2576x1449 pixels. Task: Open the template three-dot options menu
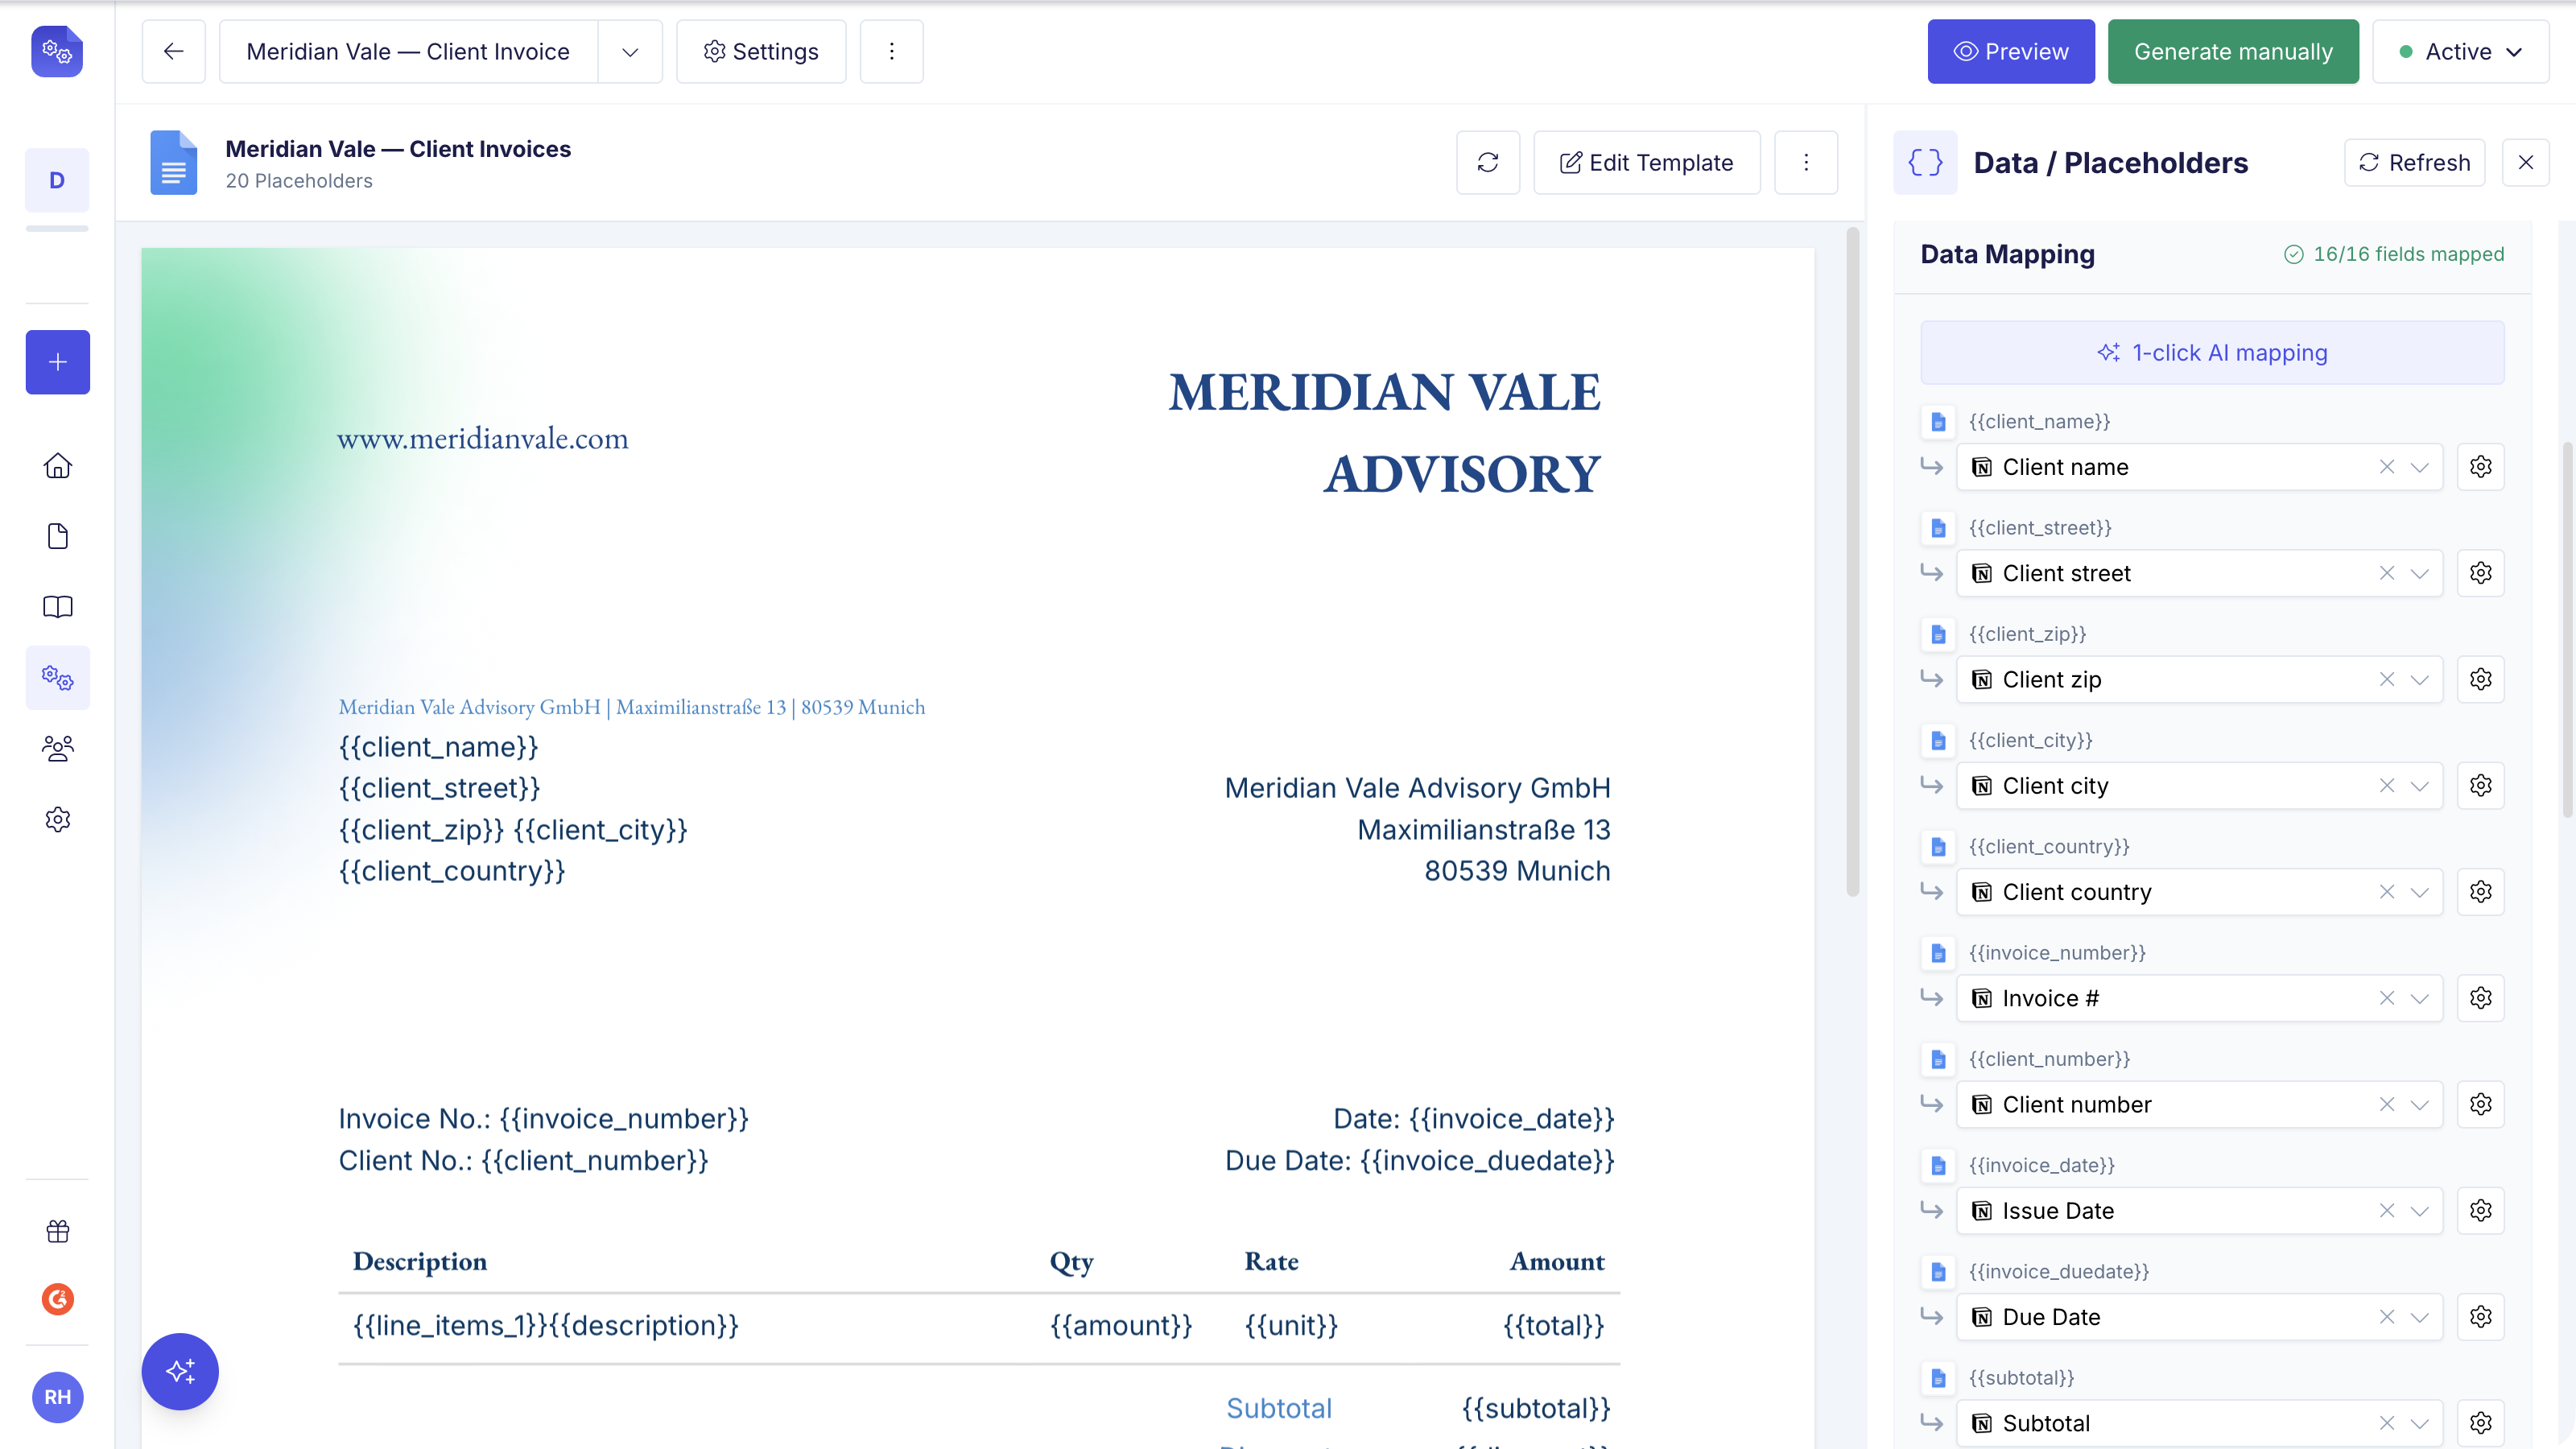[x=1806, y=162]
